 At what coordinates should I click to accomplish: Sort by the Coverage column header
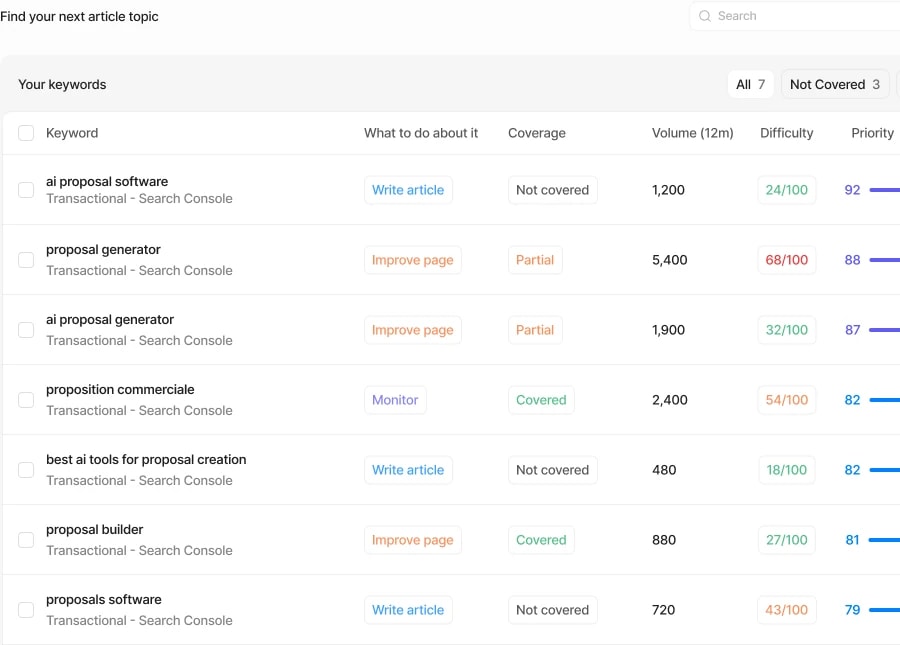[x=537, y=133]
